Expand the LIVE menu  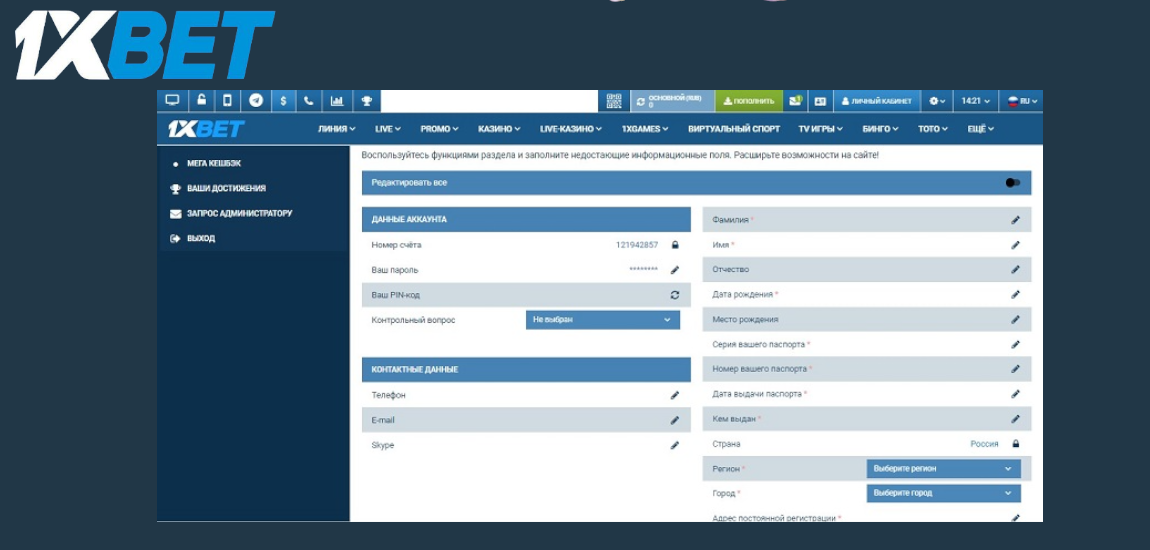pyautogui.click(x=388, y=129)
